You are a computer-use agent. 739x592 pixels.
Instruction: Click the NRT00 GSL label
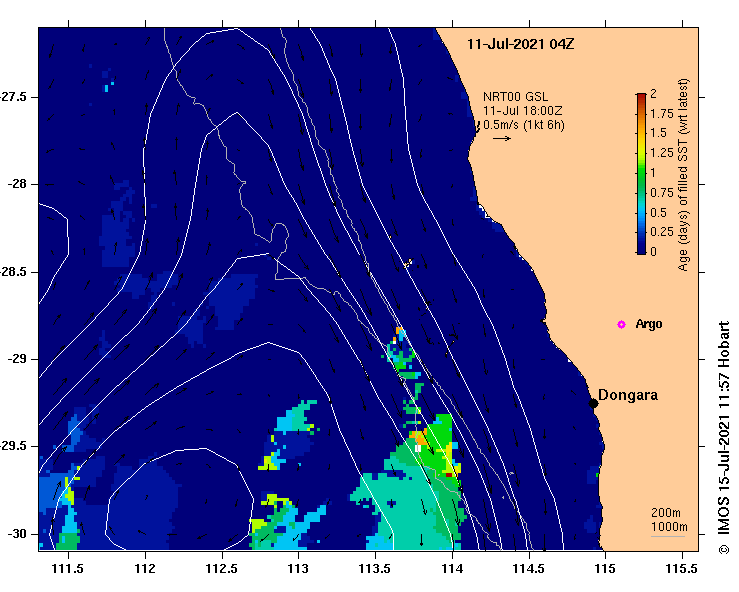515,97
